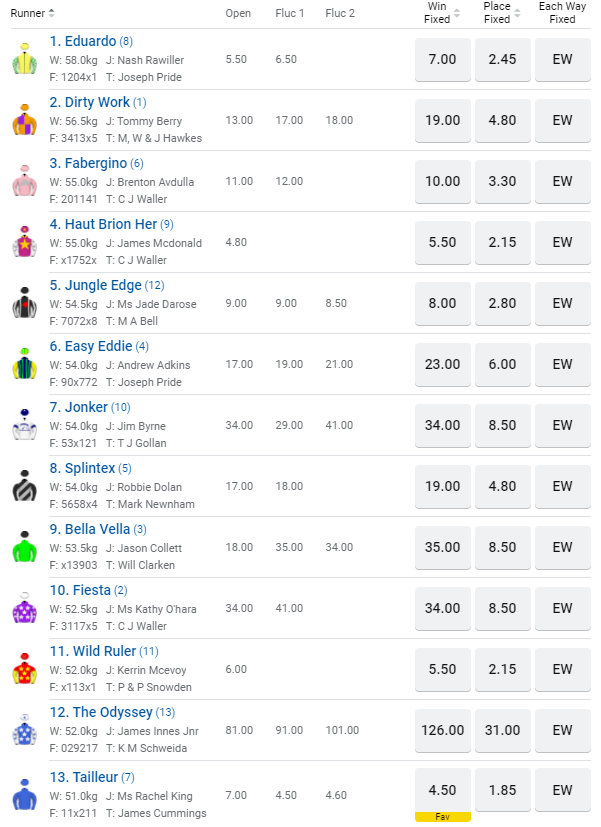Select Easy Eddie's 6.00 place odds
The width and height of the screenshot is (601, 827).
pyautogui.click(x=502, y=365)
